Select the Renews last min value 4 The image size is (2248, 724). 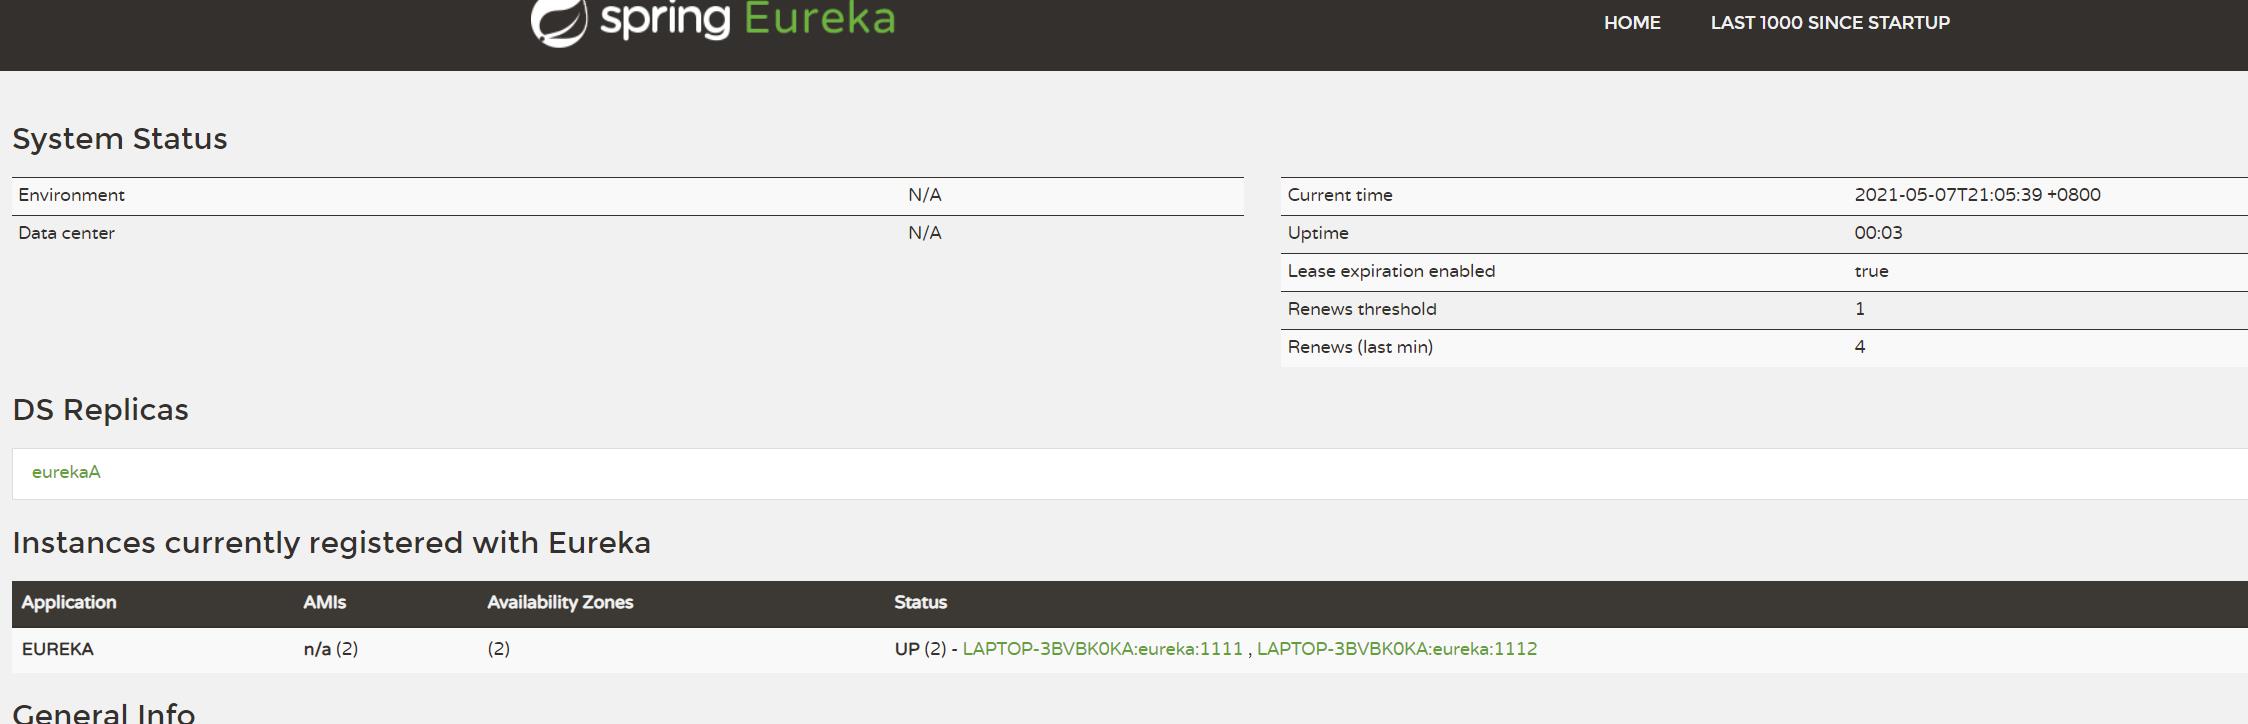click(x=1860, y=347)
